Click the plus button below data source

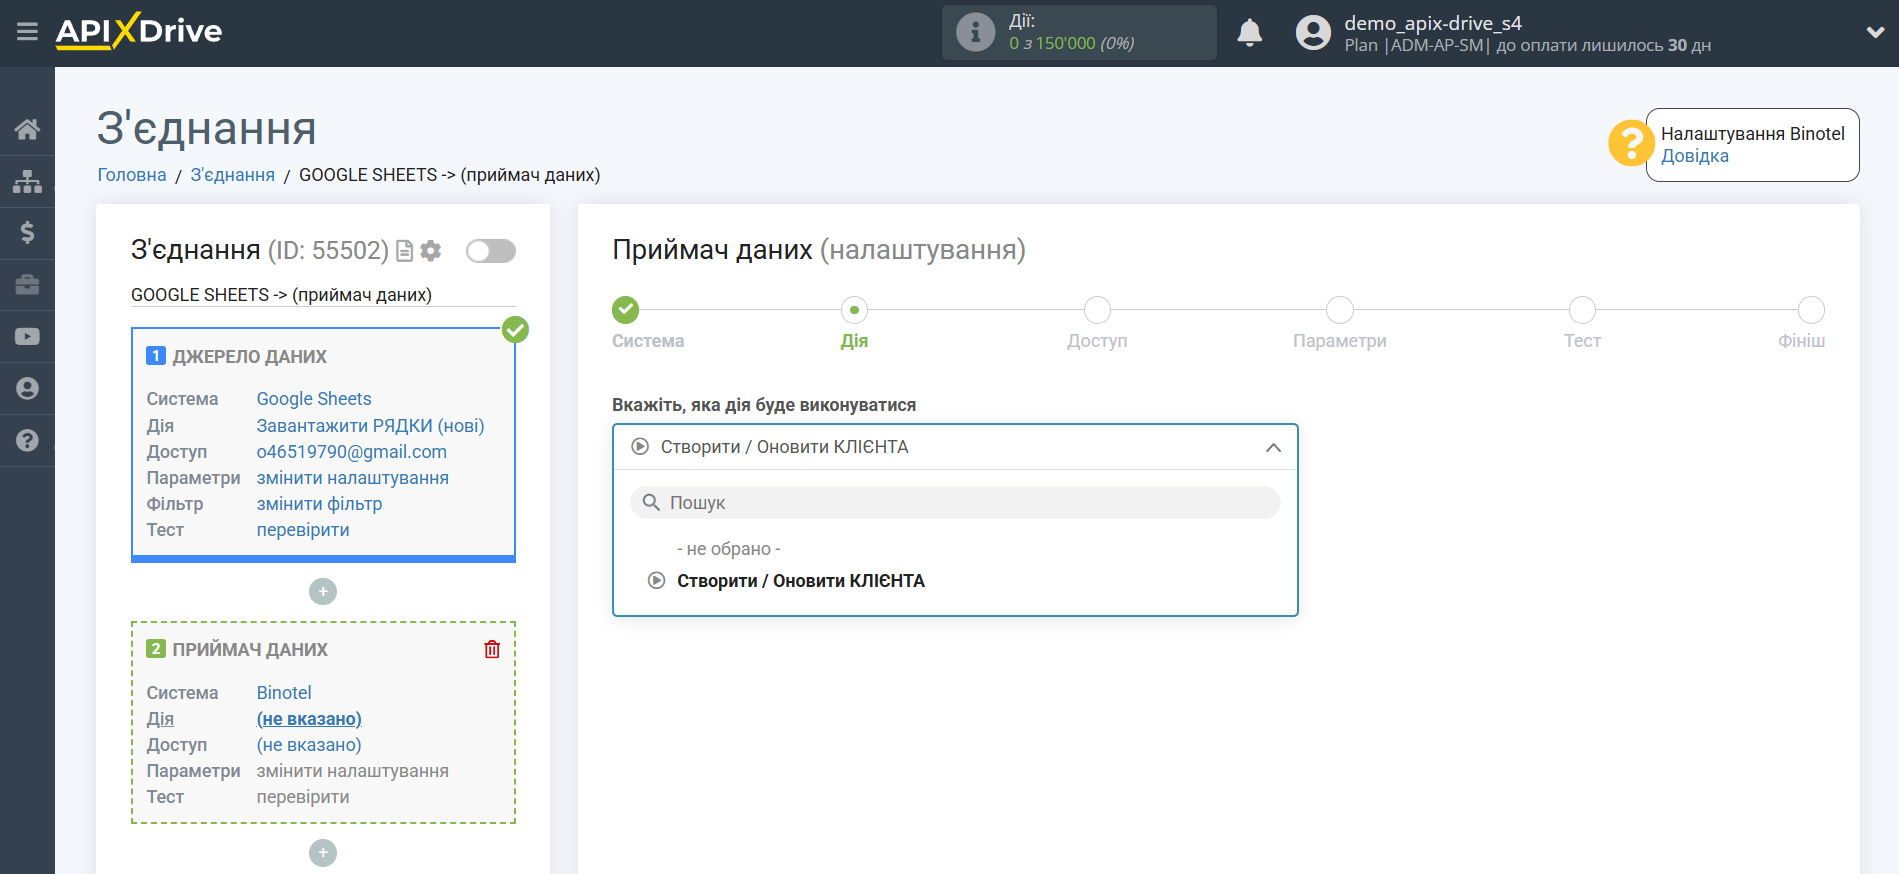click(323, 592)
